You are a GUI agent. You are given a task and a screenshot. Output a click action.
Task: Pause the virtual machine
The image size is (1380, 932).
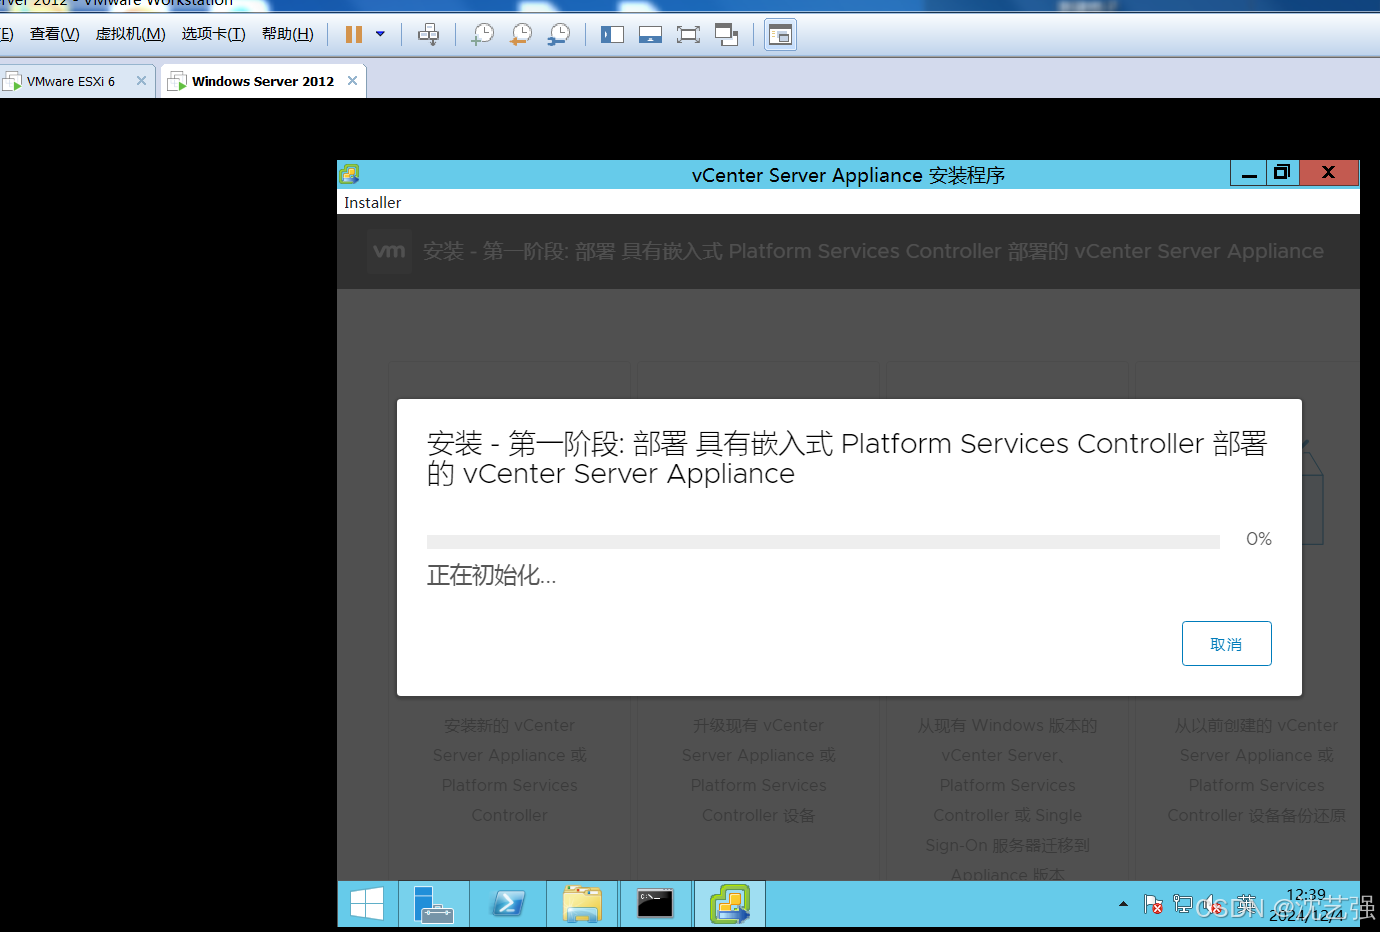353,35
